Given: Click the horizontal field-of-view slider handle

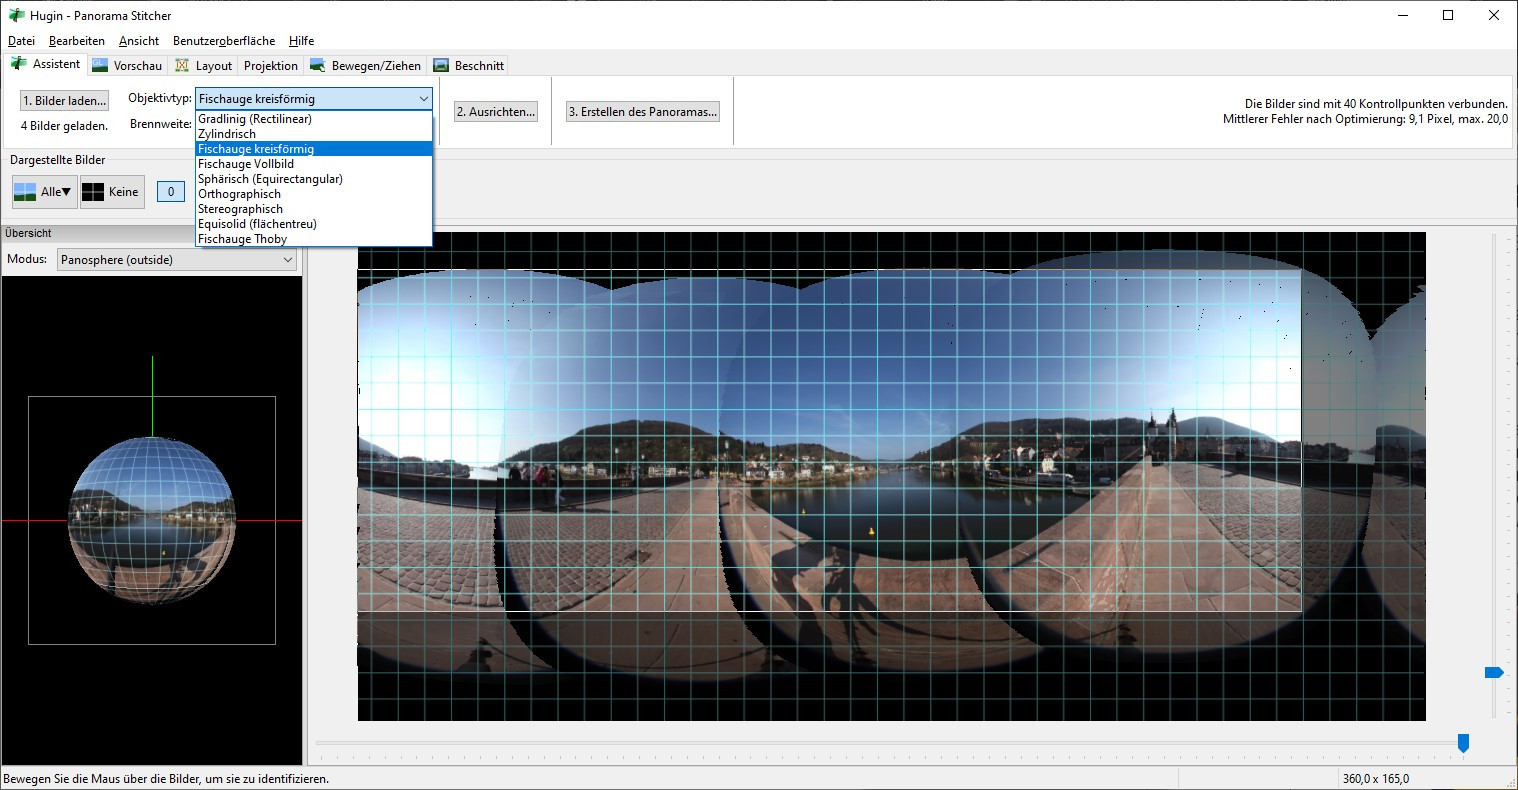Looking at the screenshot, I should coord(1463,743).
